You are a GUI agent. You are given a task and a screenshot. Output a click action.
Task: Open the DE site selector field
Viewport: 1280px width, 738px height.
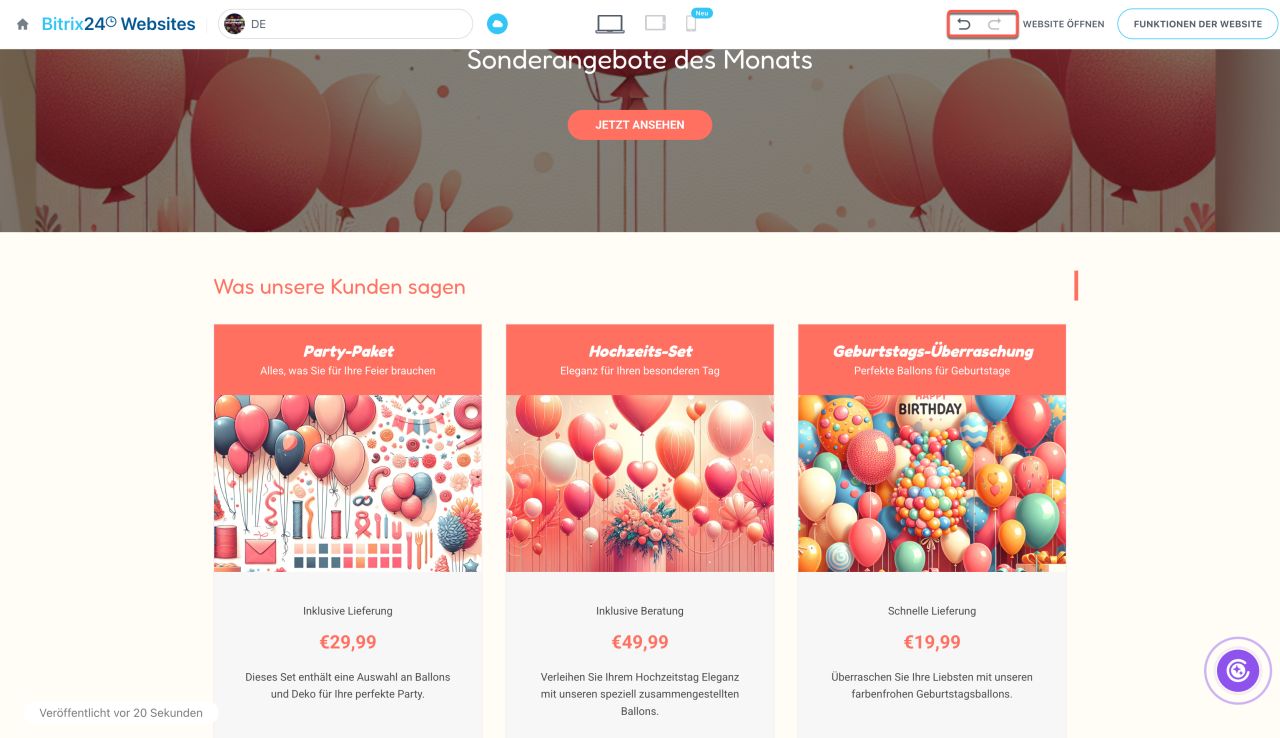click(345, 24)
